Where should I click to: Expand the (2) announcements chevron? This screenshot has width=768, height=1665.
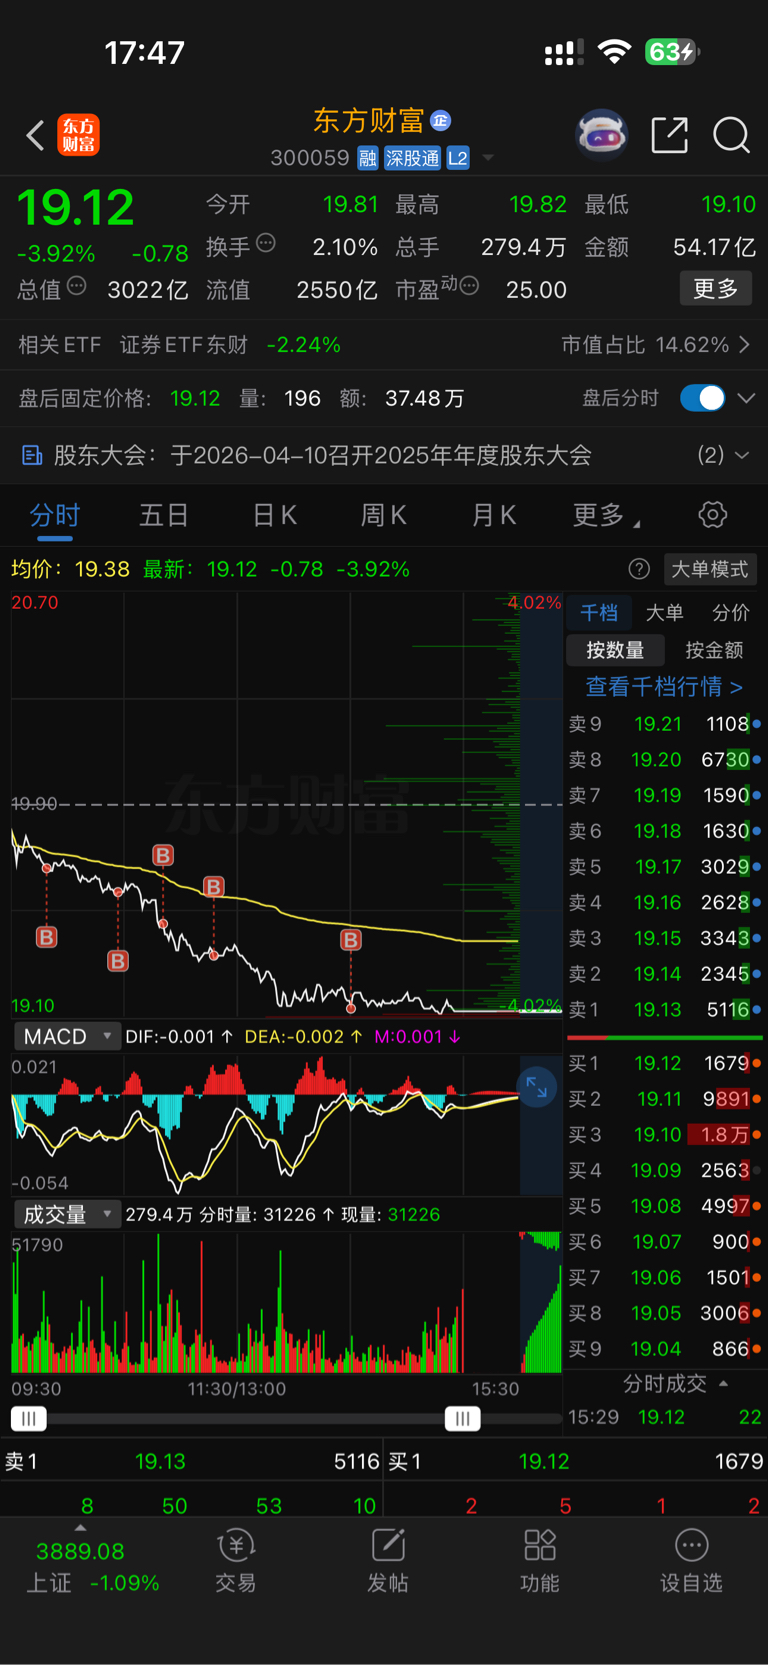click(x=742, y=456)
